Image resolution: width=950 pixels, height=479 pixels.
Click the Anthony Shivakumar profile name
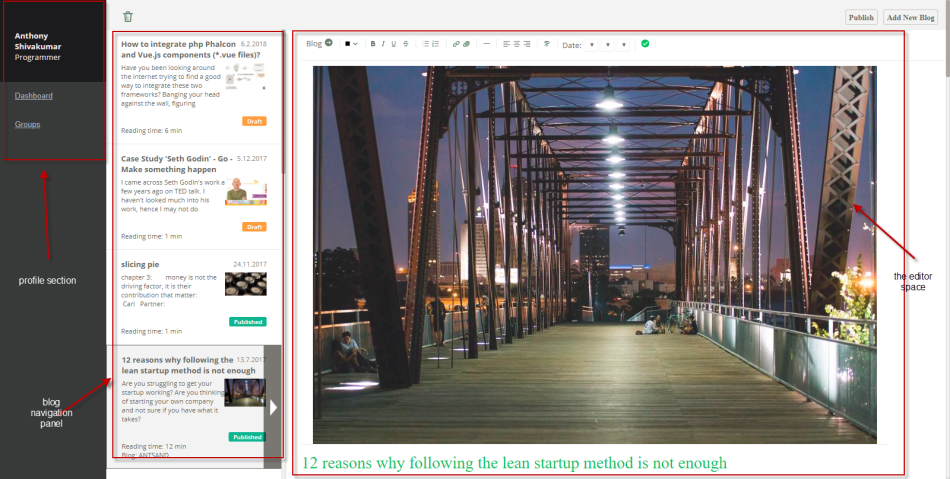point(38,41)
